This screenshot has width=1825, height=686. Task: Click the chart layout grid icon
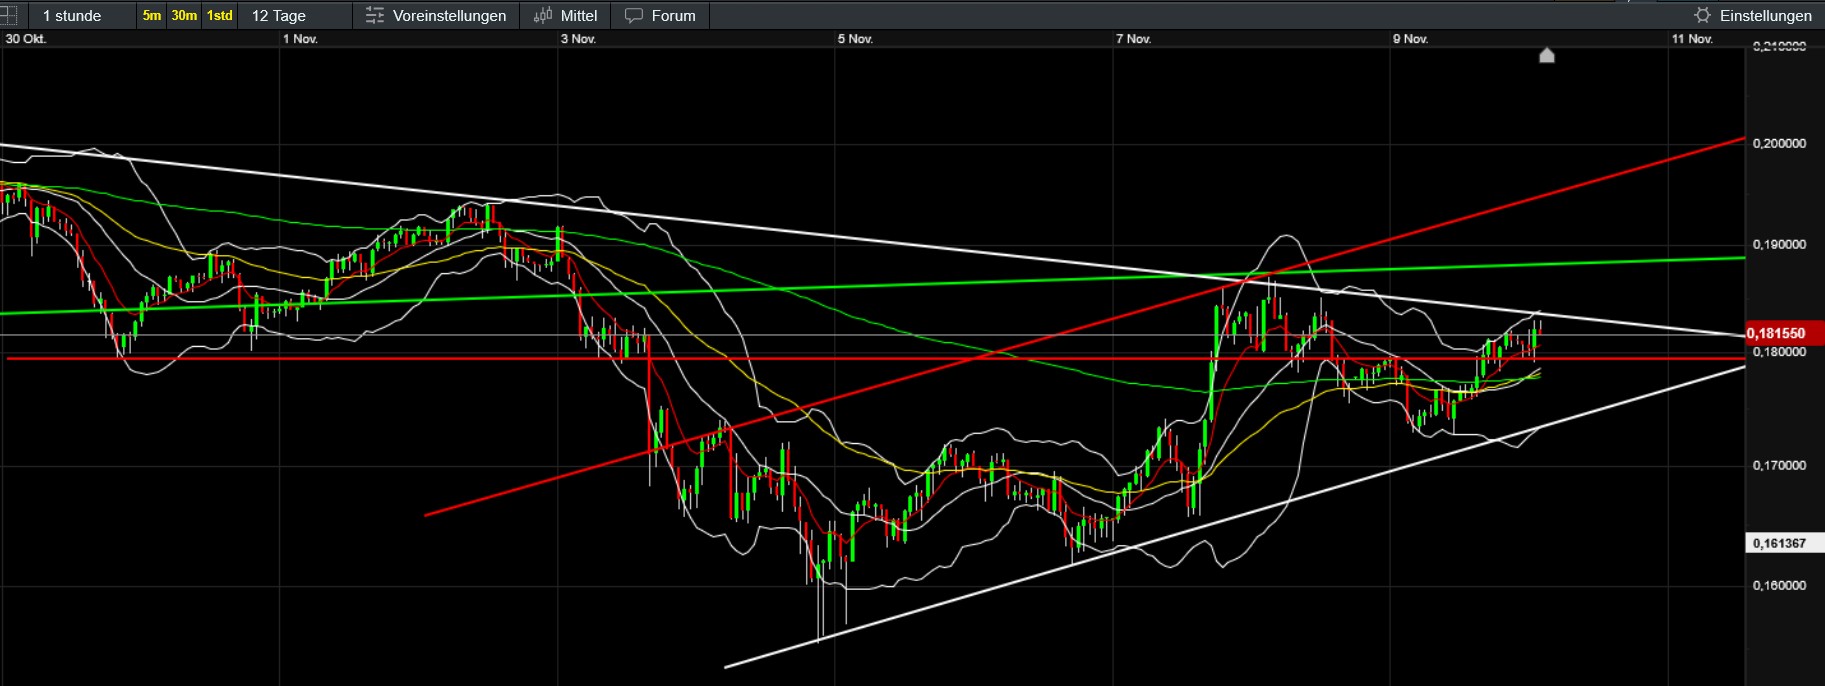(8, 15)
